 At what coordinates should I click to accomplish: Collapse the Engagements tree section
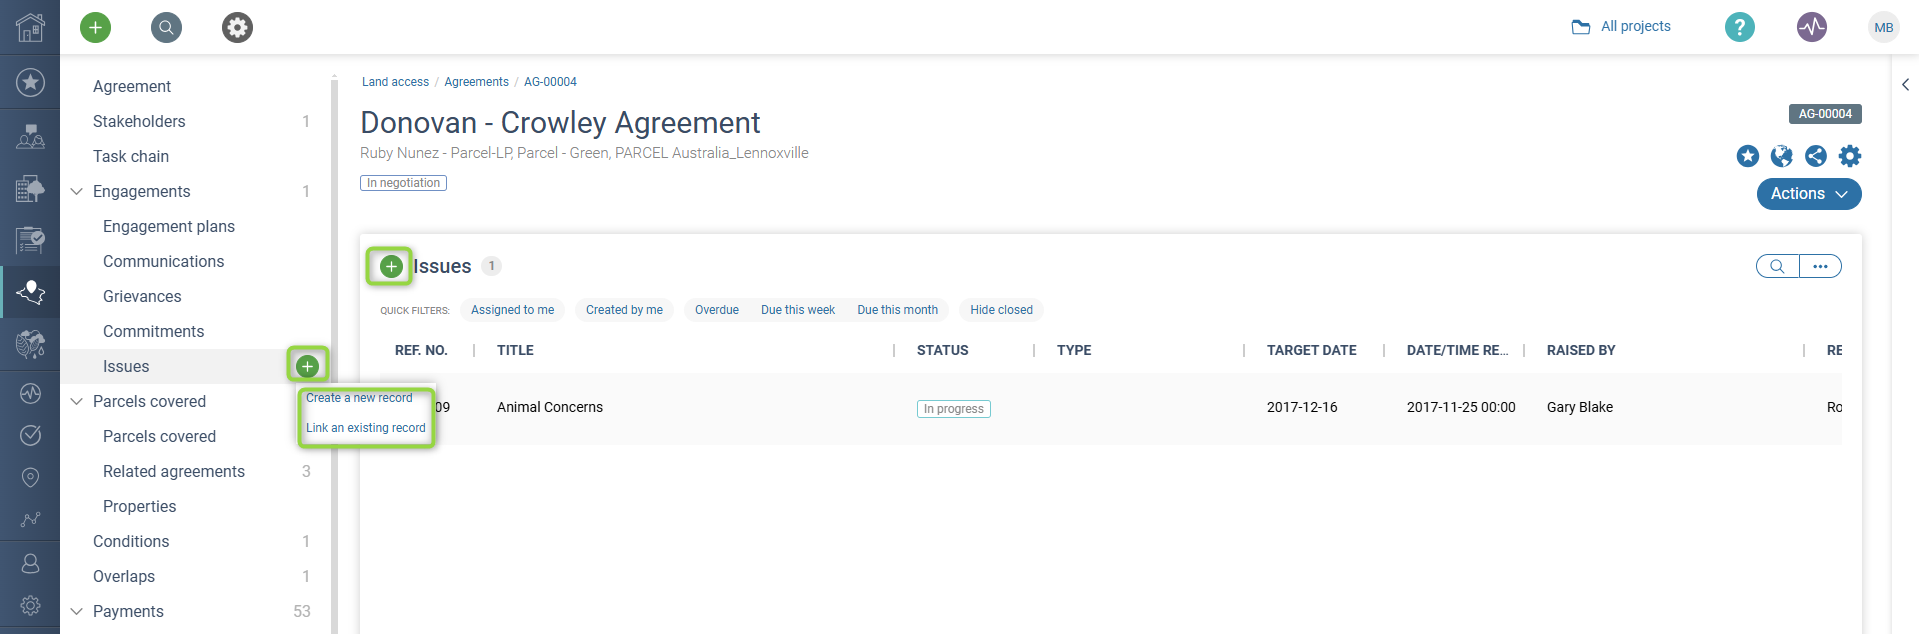77,191
